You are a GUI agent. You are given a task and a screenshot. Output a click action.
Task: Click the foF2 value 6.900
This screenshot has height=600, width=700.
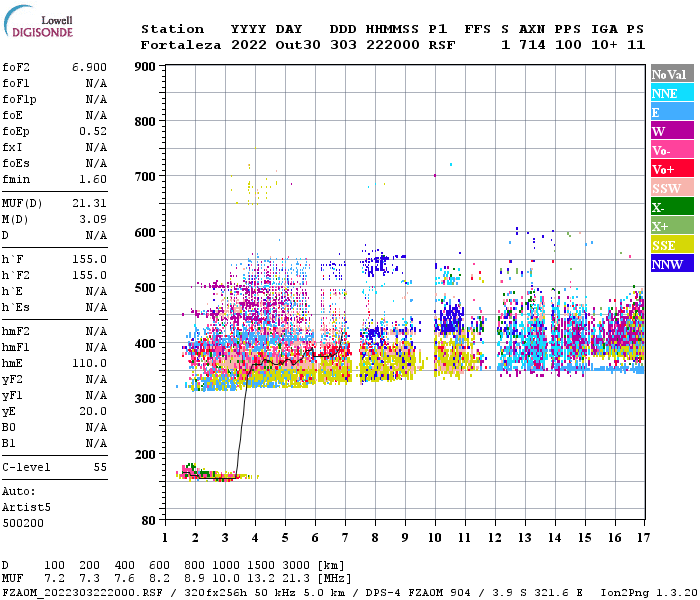coord(89,67)
